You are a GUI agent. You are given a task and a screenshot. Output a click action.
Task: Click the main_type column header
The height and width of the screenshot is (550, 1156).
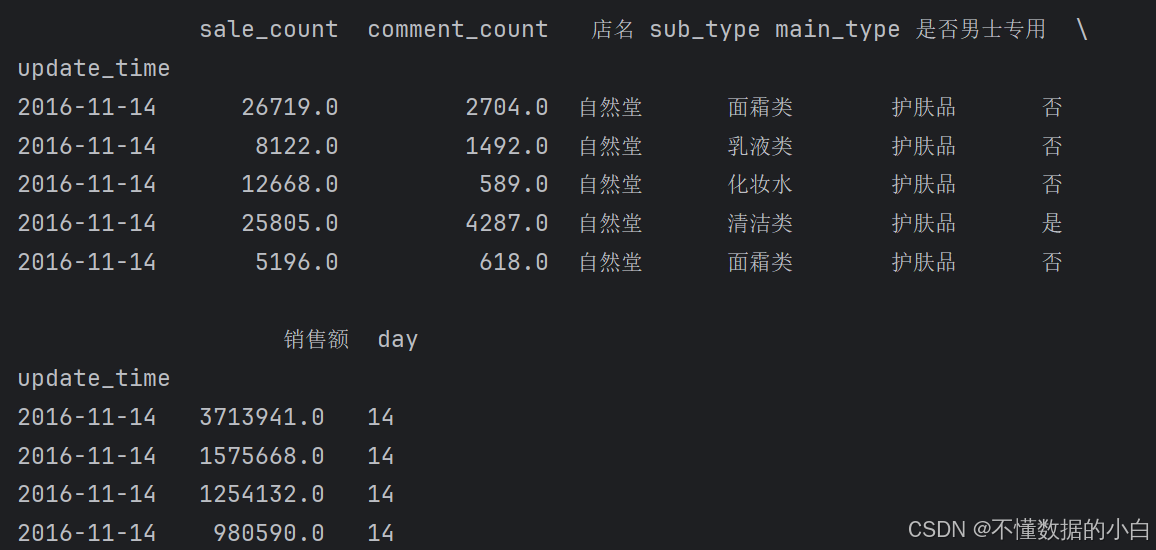click(838, 29)
